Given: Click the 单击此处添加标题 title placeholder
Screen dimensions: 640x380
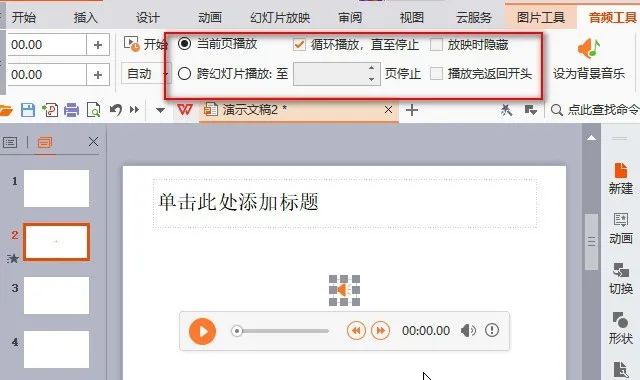Looking at the screenshot, I should click(x=345, y=203).
